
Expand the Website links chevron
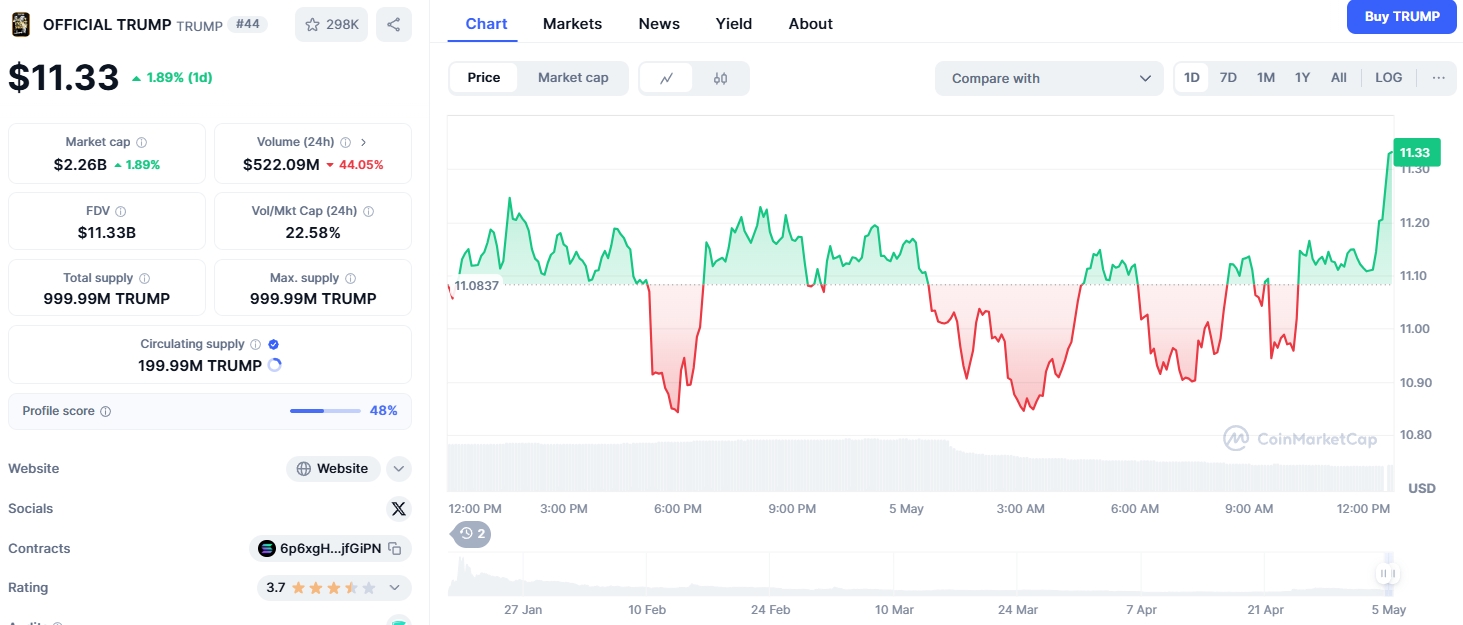[x=399, y=469]
